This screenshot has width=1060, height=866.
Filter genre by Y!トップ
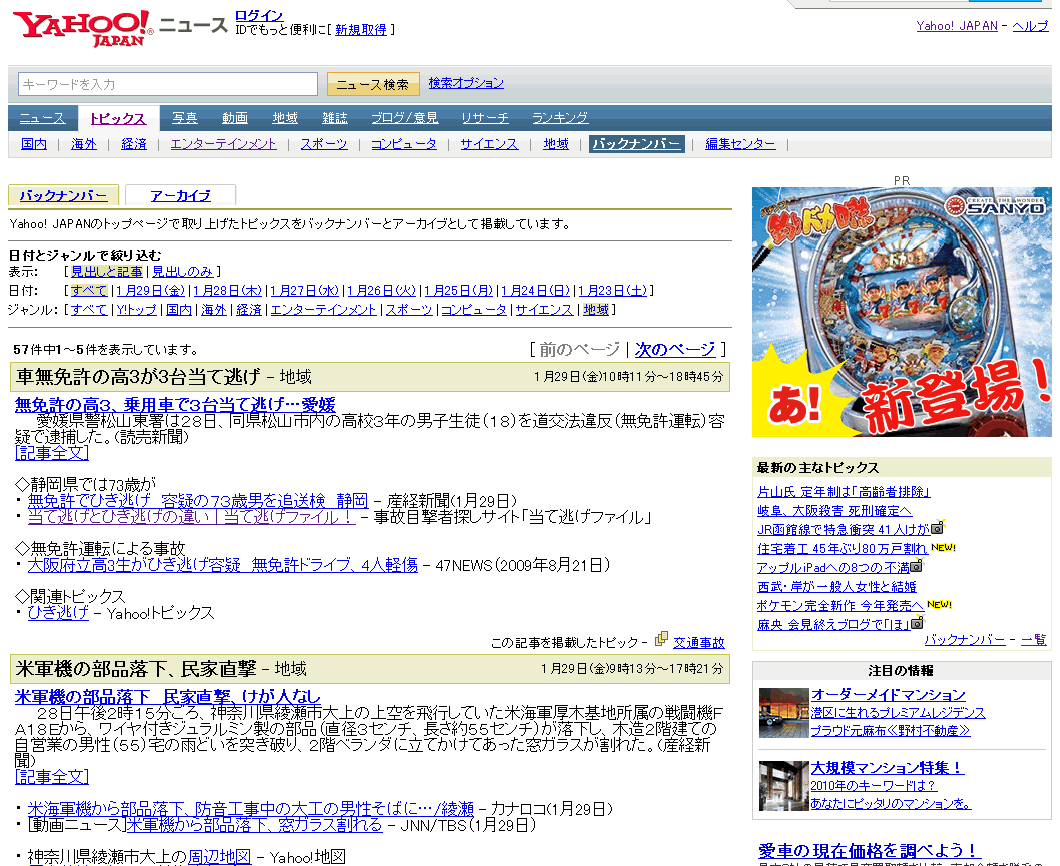pos(137,310)
